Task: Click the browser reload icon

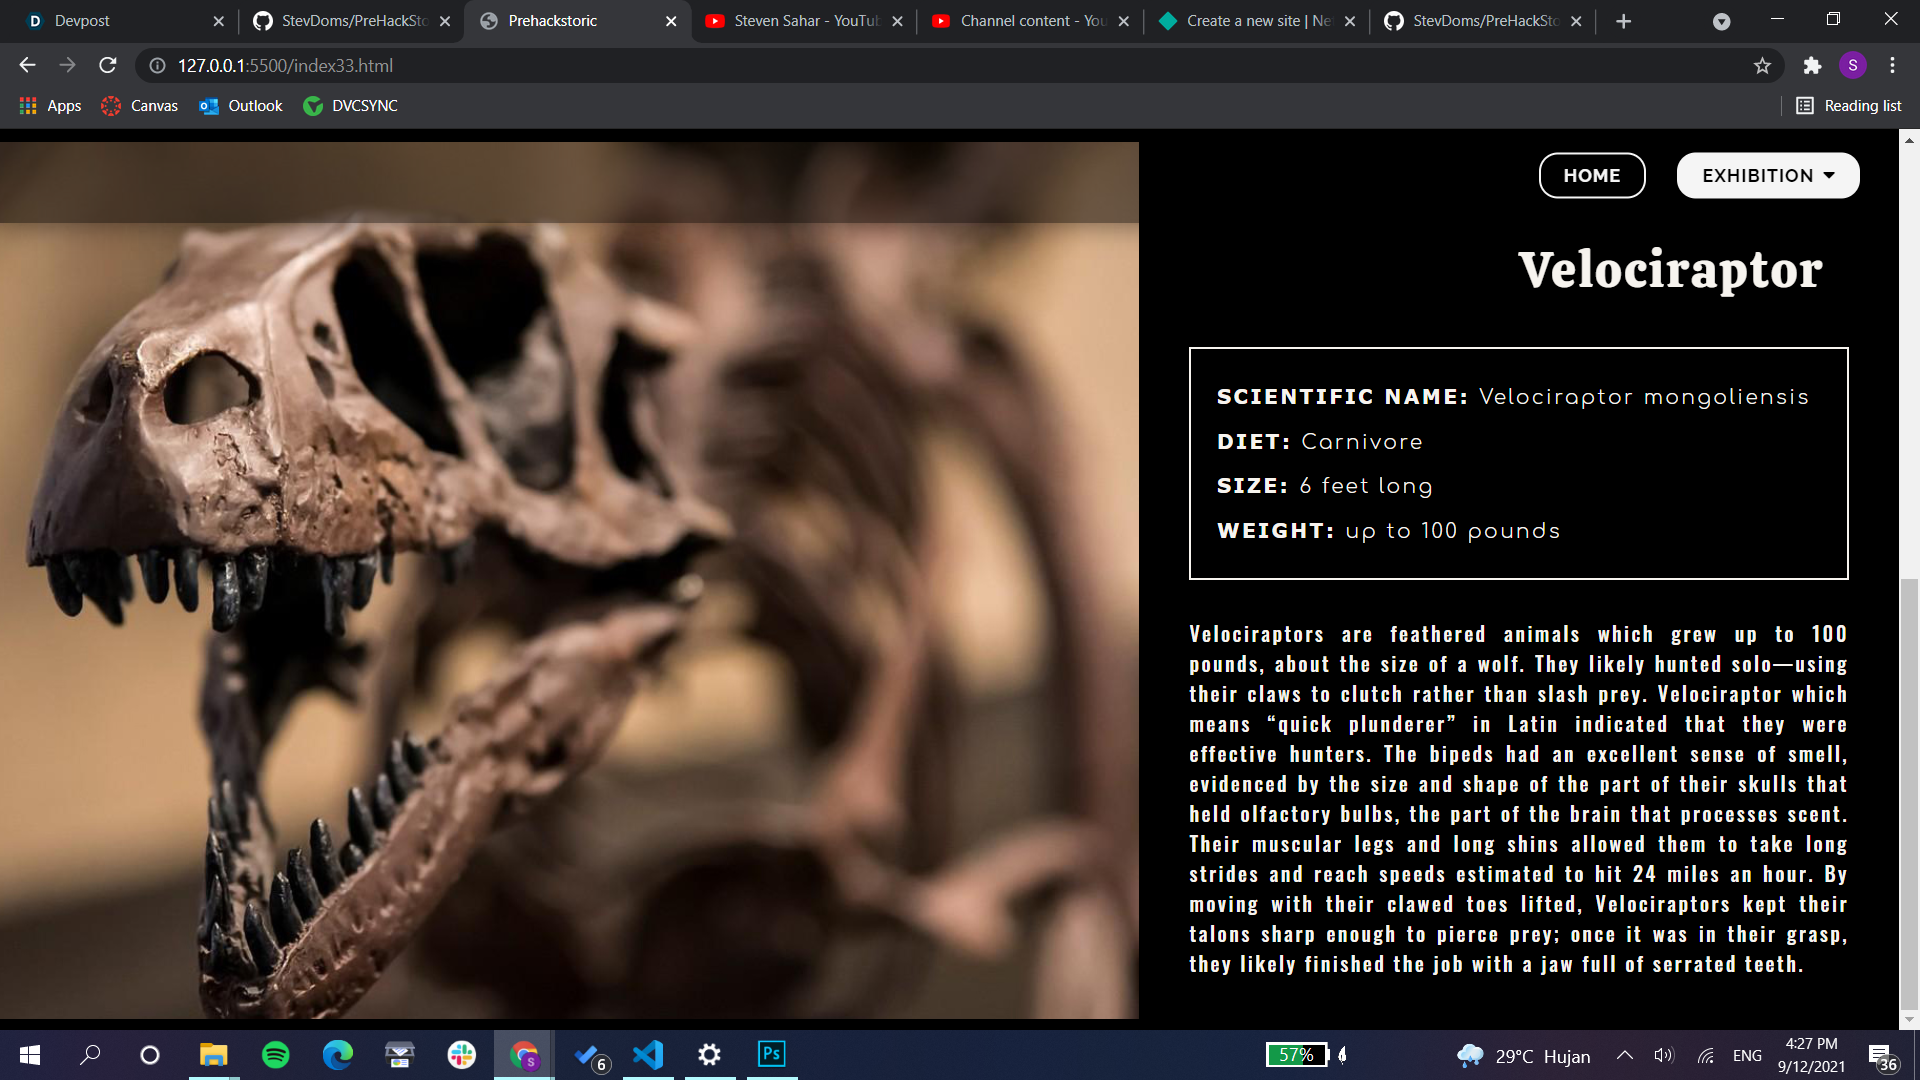Action: pyautogui.click(x=108, y=65)
